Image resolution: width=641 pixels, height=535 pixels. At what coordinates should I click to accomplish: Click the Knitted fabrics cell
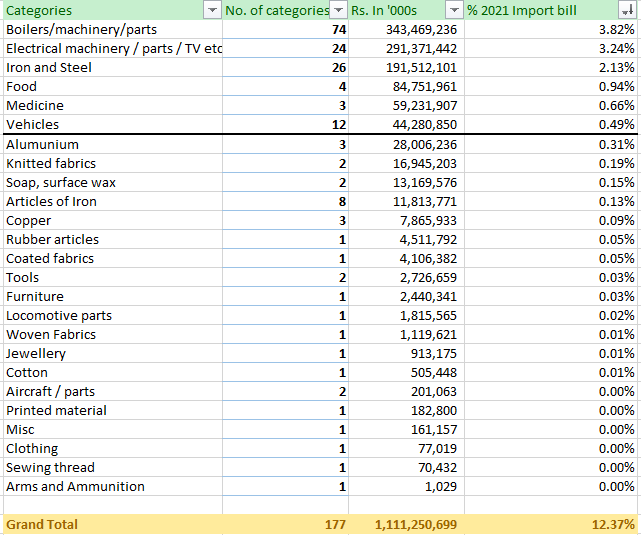coord(113,163)
